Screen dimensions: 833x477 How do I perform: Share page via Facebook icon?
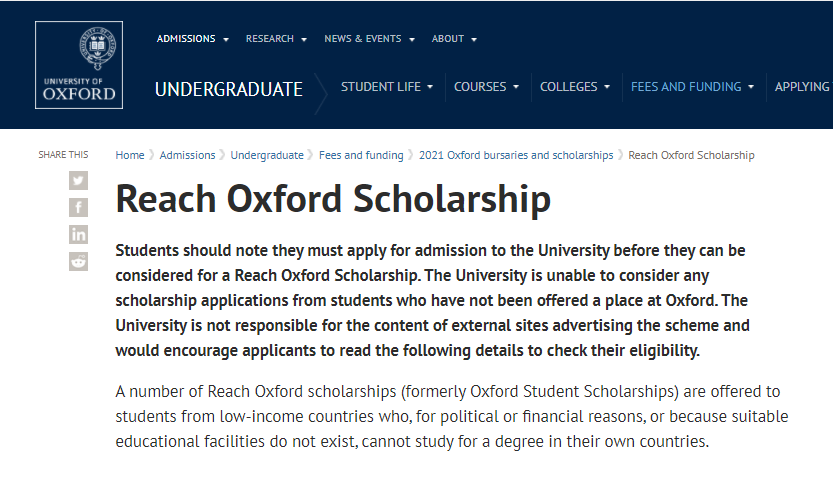click(78, 207)
